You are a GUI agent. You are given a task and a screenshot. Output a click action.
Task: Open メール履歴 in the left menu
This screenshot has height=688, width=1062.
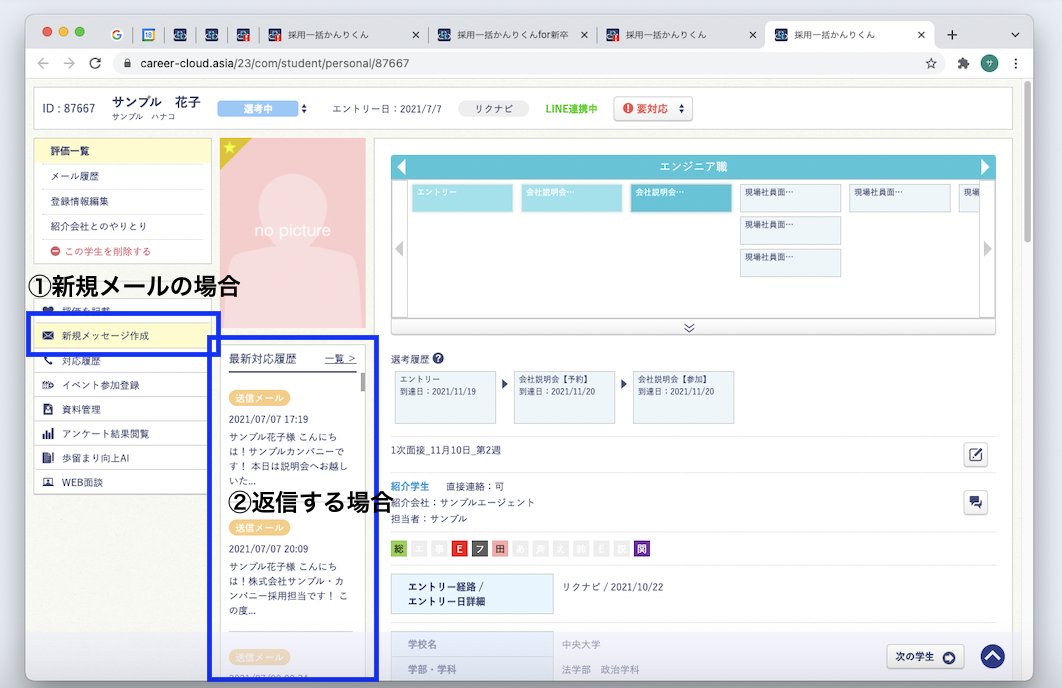75,176
